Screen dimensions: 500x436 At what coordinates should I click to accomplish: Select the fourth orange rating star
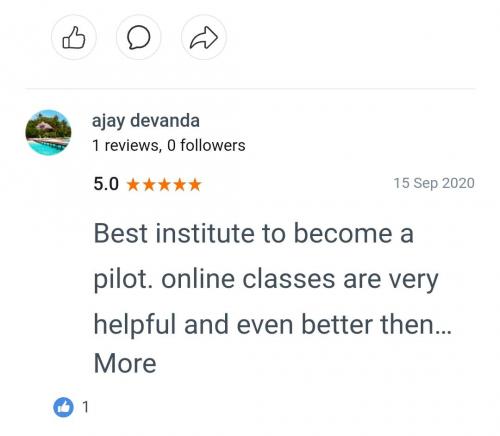point(180,185)
